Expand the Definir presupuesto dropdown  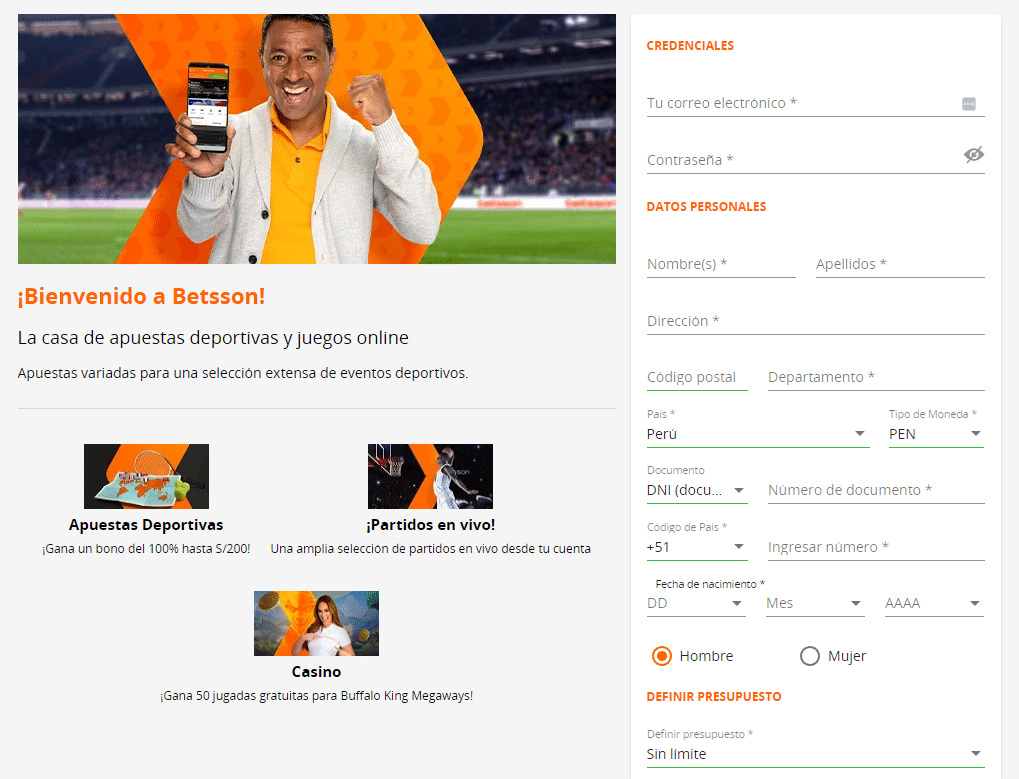[x=815, y=754]
